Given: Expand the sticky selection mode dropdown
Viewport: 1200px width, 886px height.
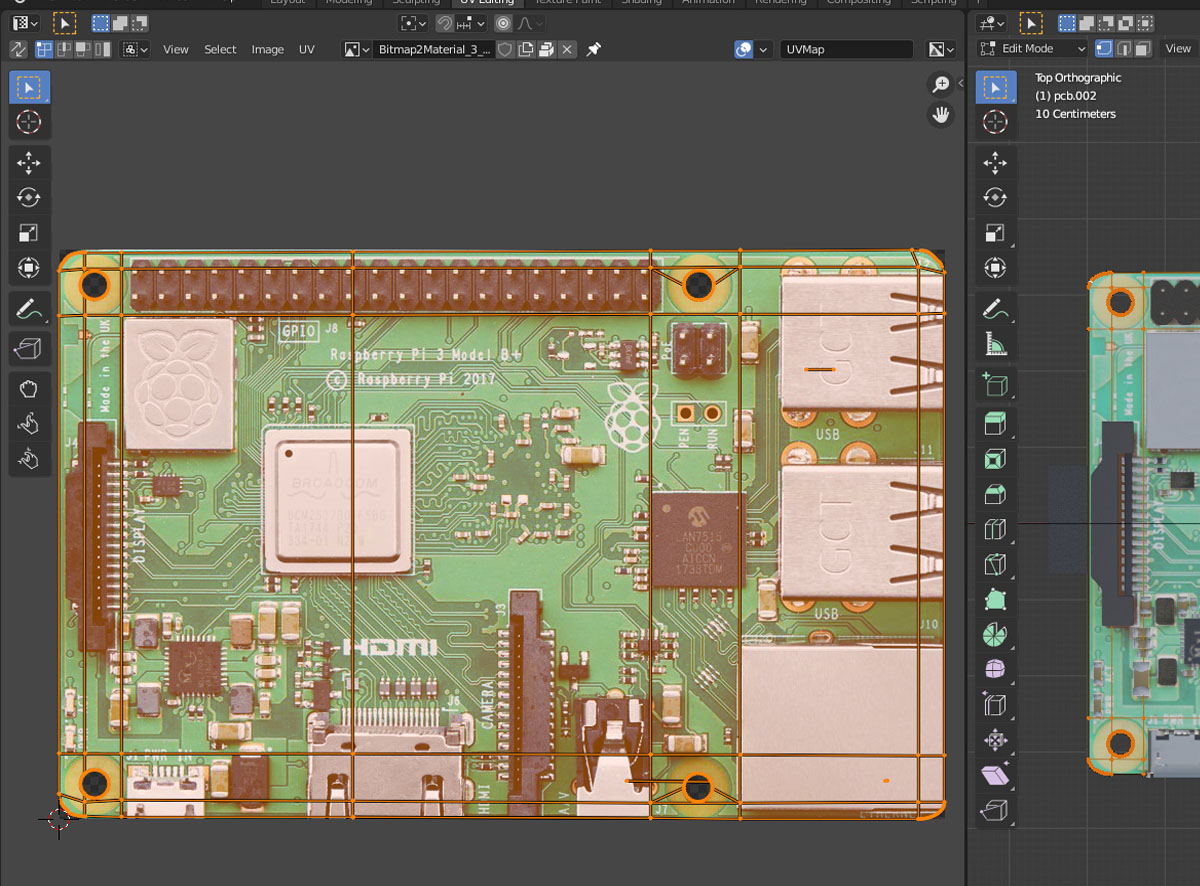Looking at the screenshot, I should coord(135,49).
